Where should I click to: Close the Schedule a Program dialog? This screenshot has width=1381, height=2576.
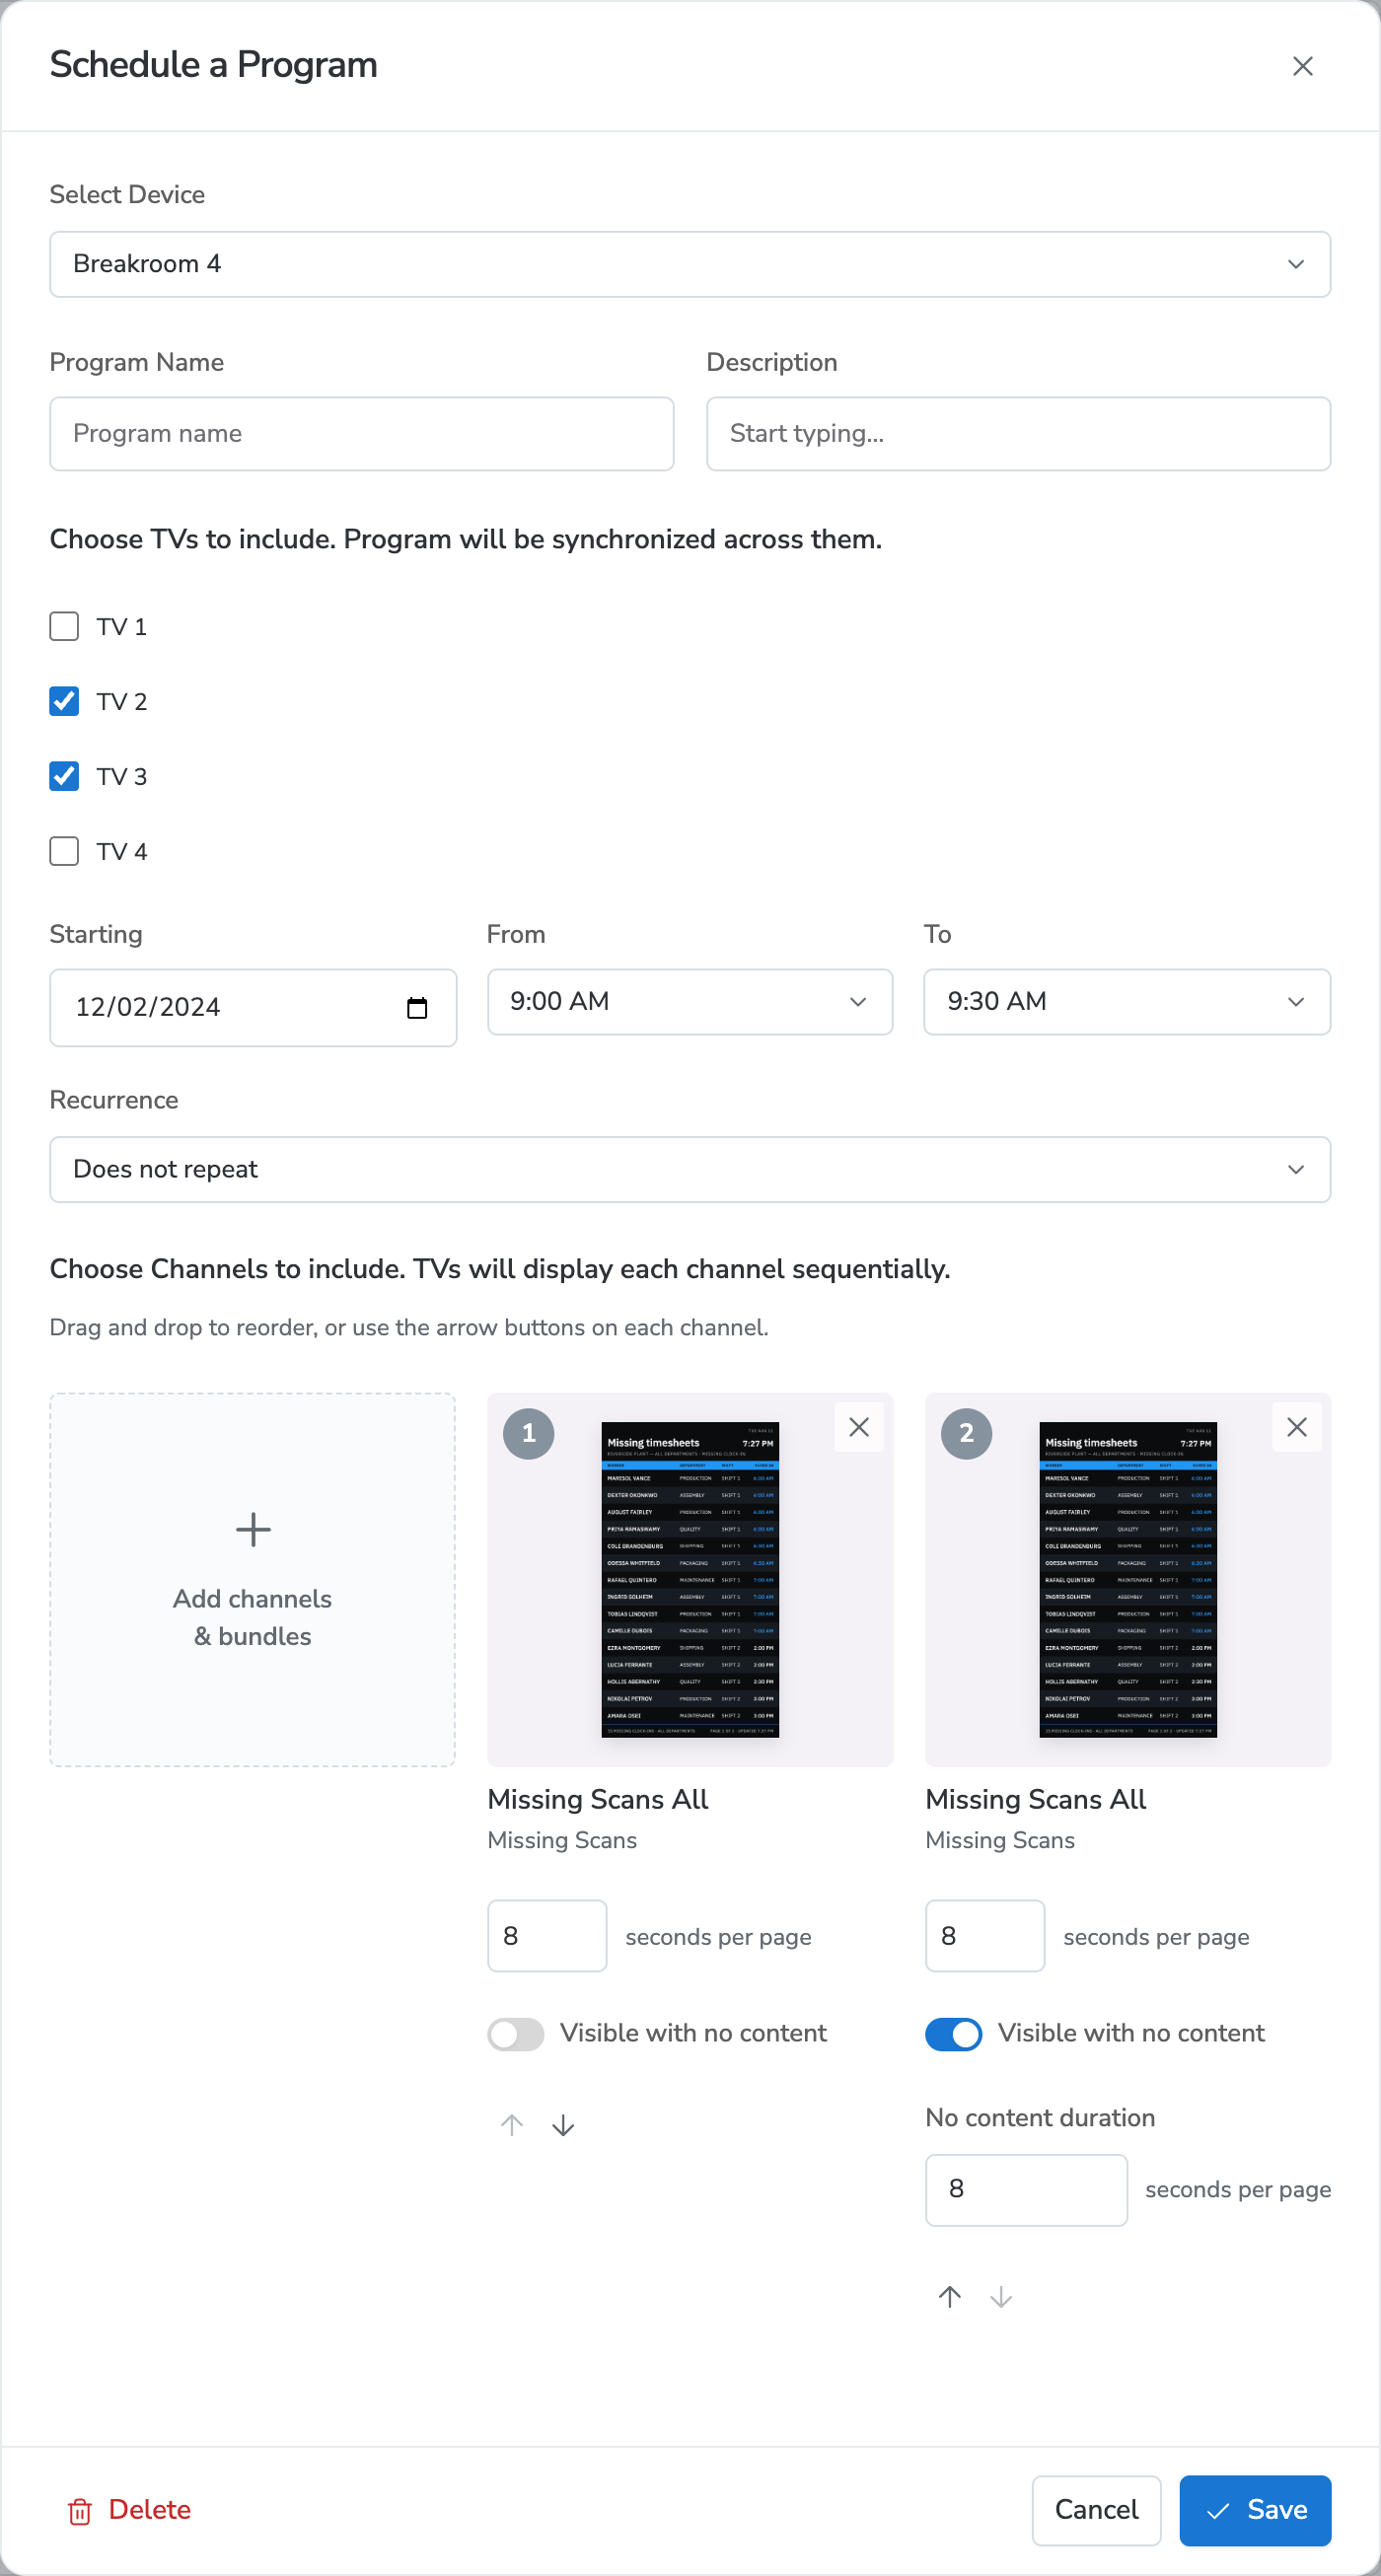[1302, 66]
